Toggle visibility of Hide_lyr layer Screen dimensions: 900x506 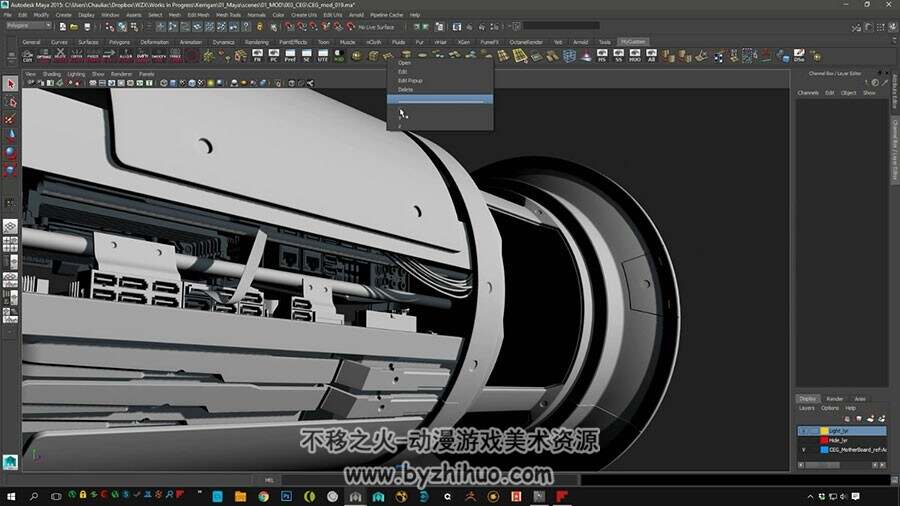tap(804, 440)
